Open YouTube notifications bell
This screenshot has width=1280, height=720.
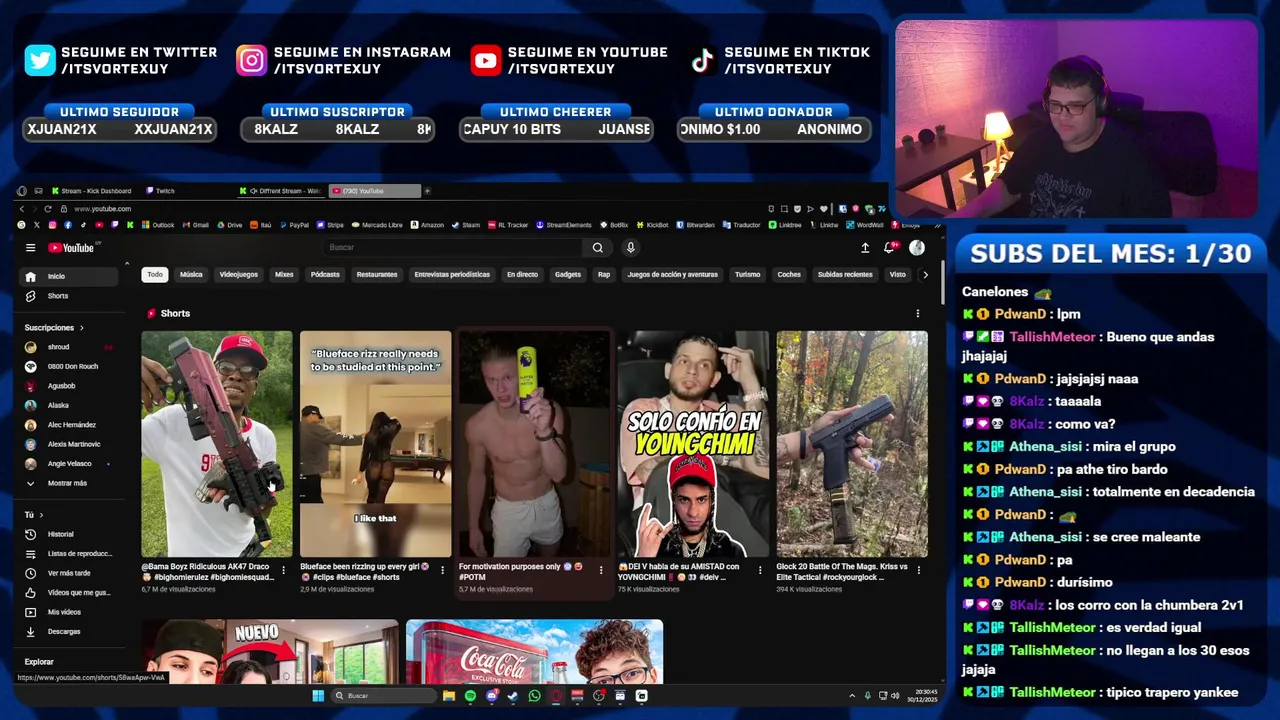pyautogui.click(x=889, y=248)
